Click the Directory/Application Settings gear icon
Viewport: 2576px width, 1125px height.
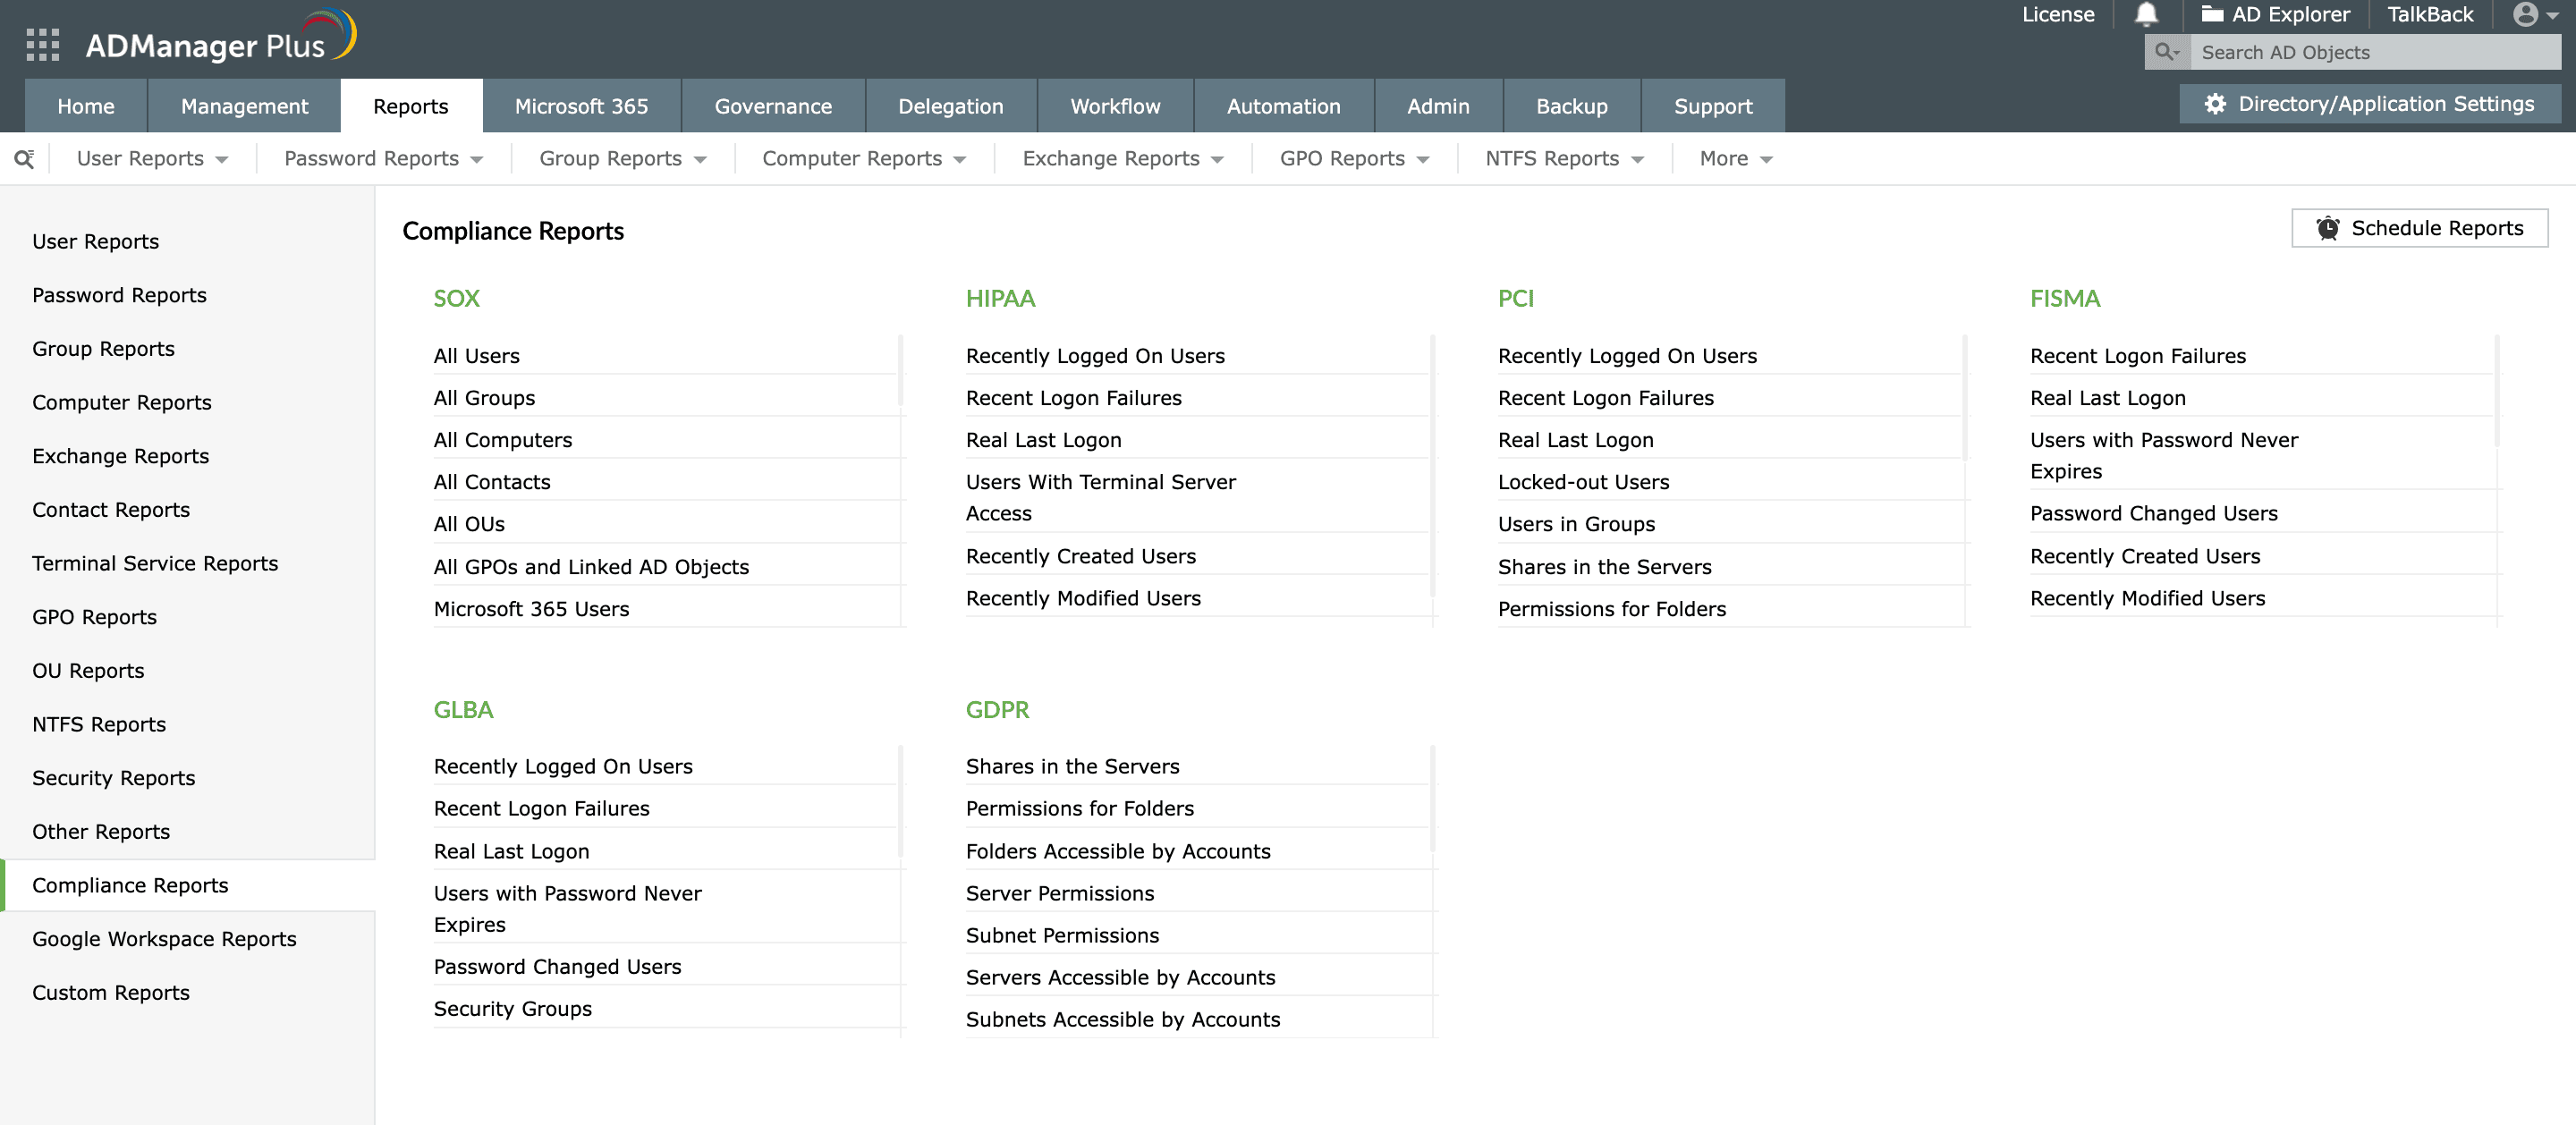(x=2215, y=104)
